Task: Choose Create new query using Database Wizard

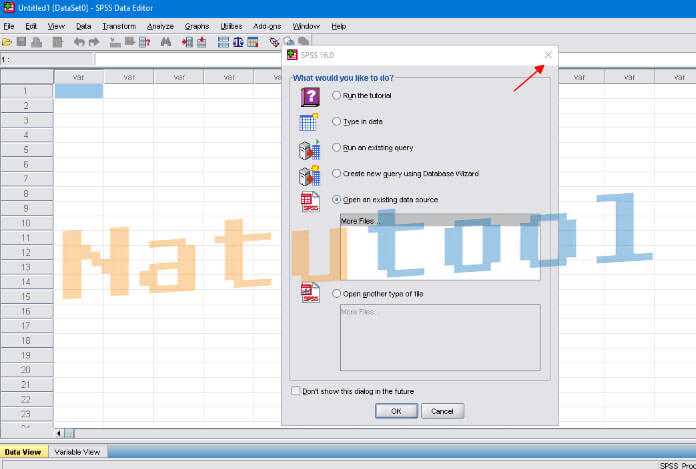Action: pos(336,173)
